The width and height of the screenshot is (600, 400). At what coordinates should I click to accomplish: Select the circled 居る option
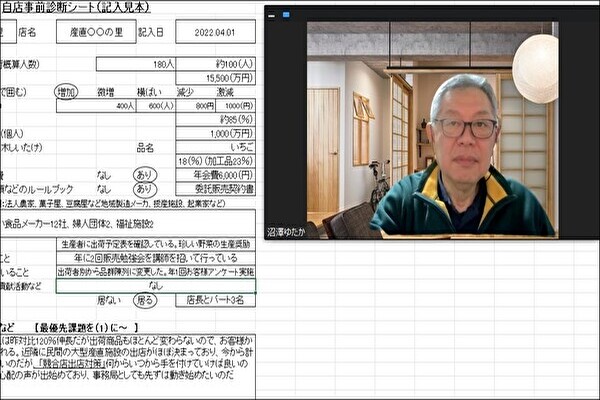(146, 299)
